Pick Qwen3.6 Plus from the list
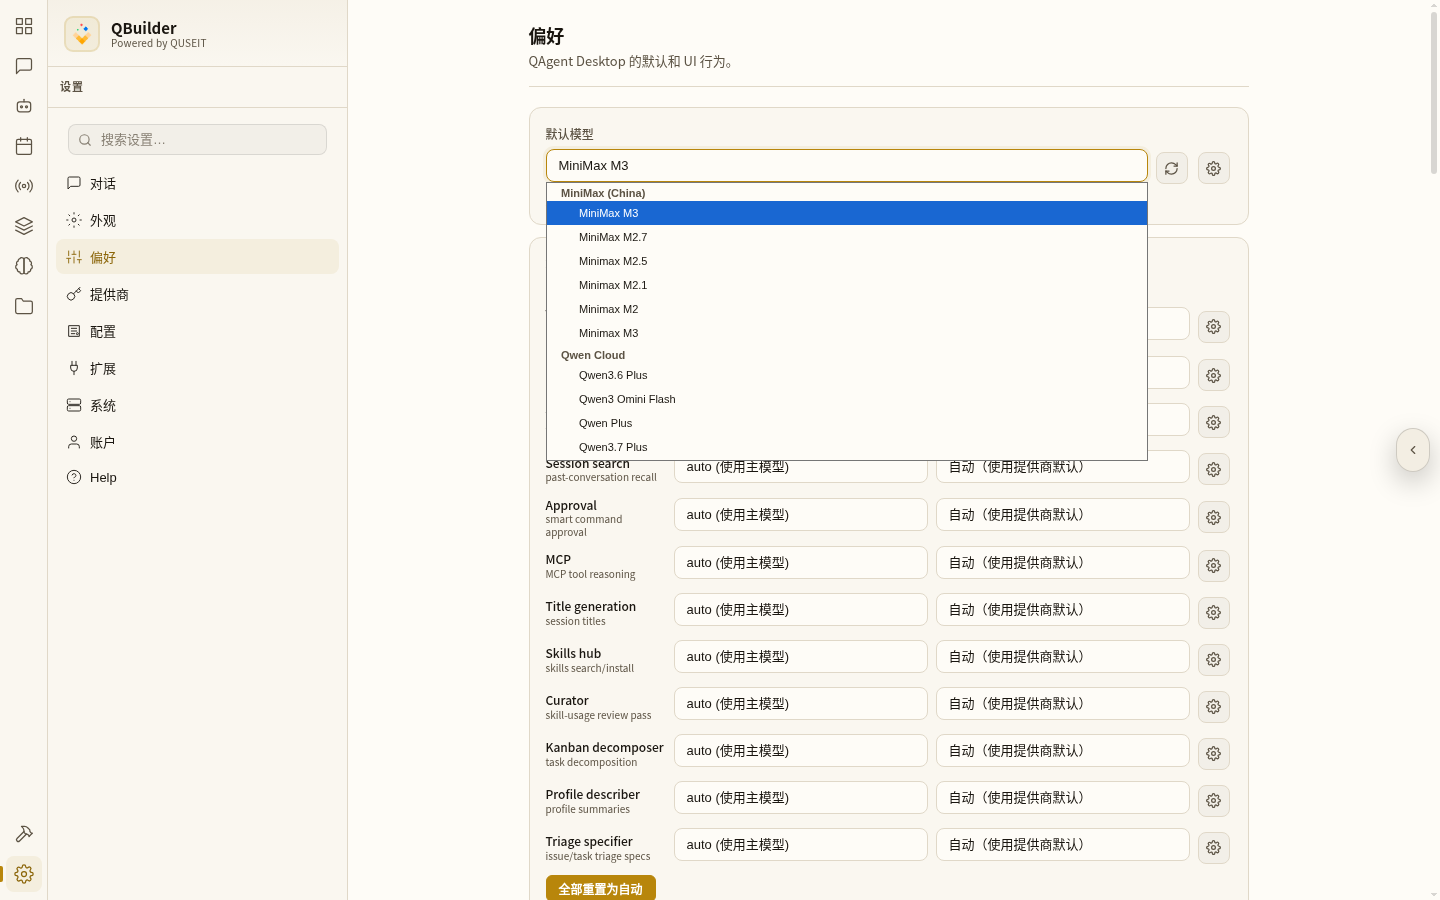Screen dimensions: 1440x900 (847, 375)
